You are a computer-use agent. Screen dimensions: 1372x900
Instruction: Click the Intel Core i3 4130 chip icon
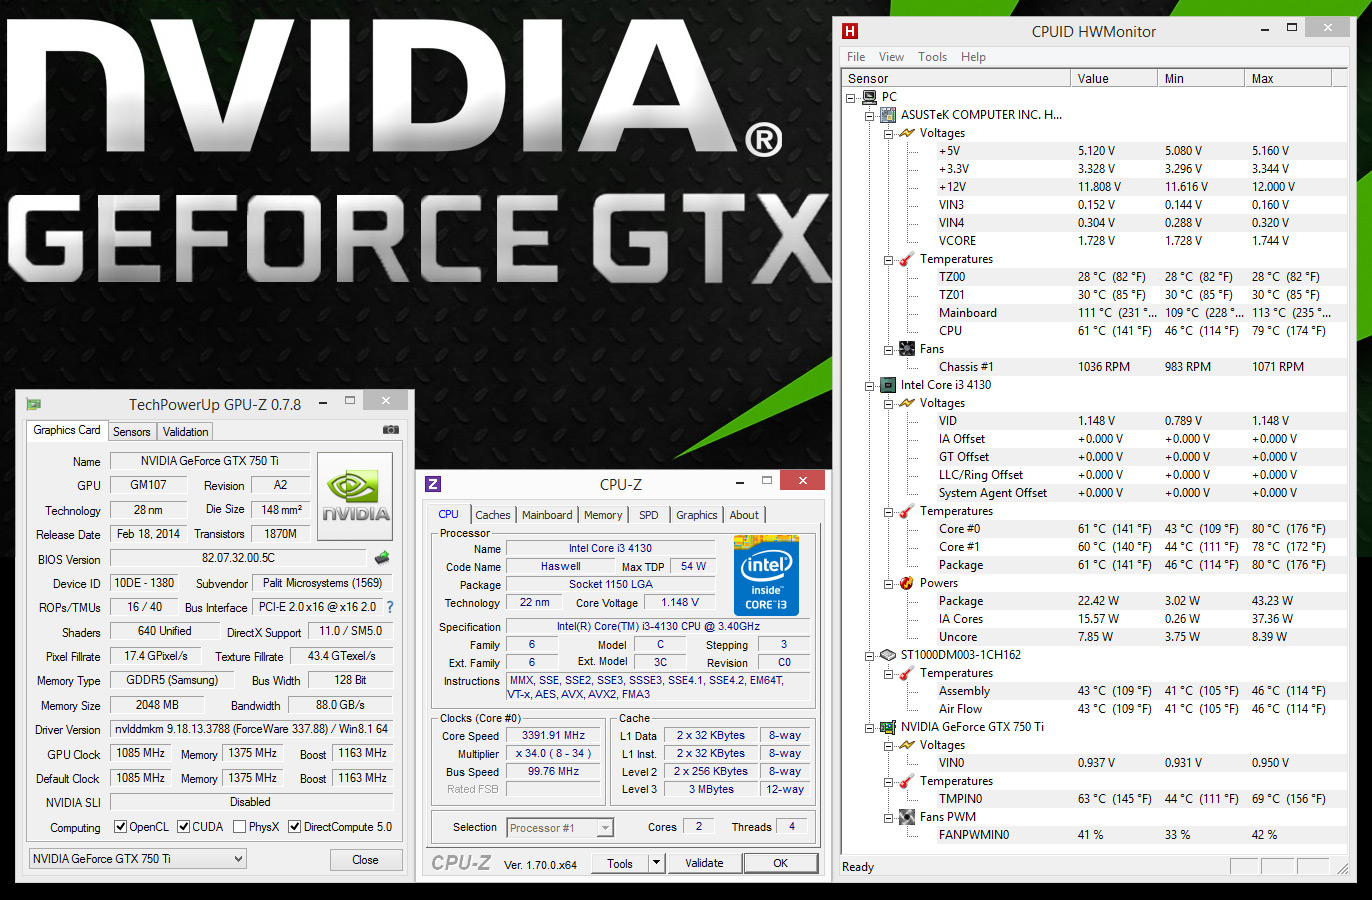click(887, 385)
